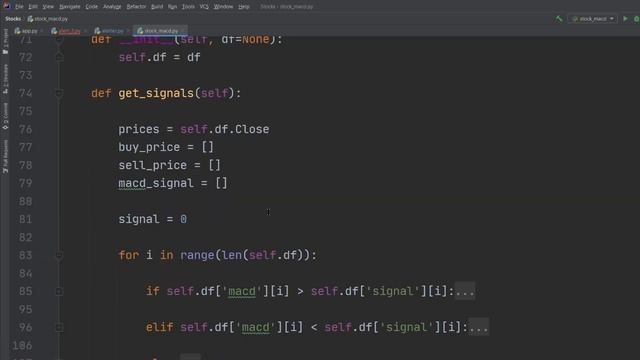Viewport: 640px width, 360px height.
Task: Click the get_signals function name
Action: pyautogui.click(x=156, y=93)
